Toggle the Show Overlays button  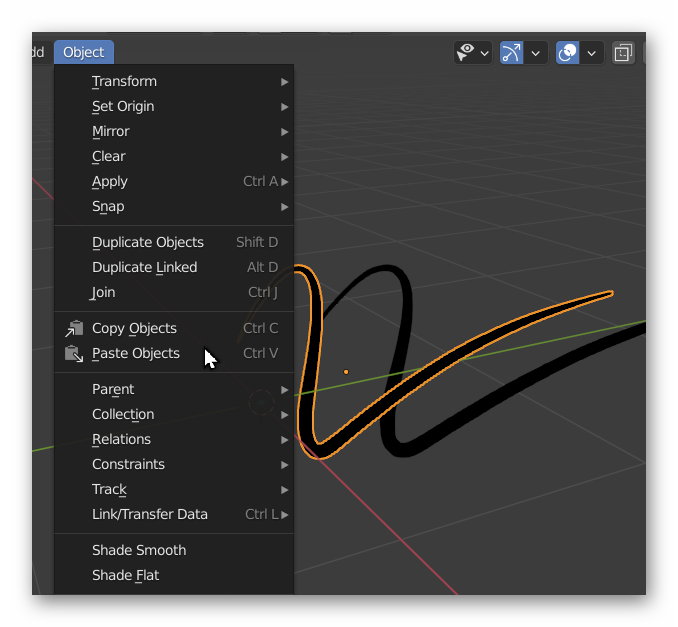pos(567,53)
